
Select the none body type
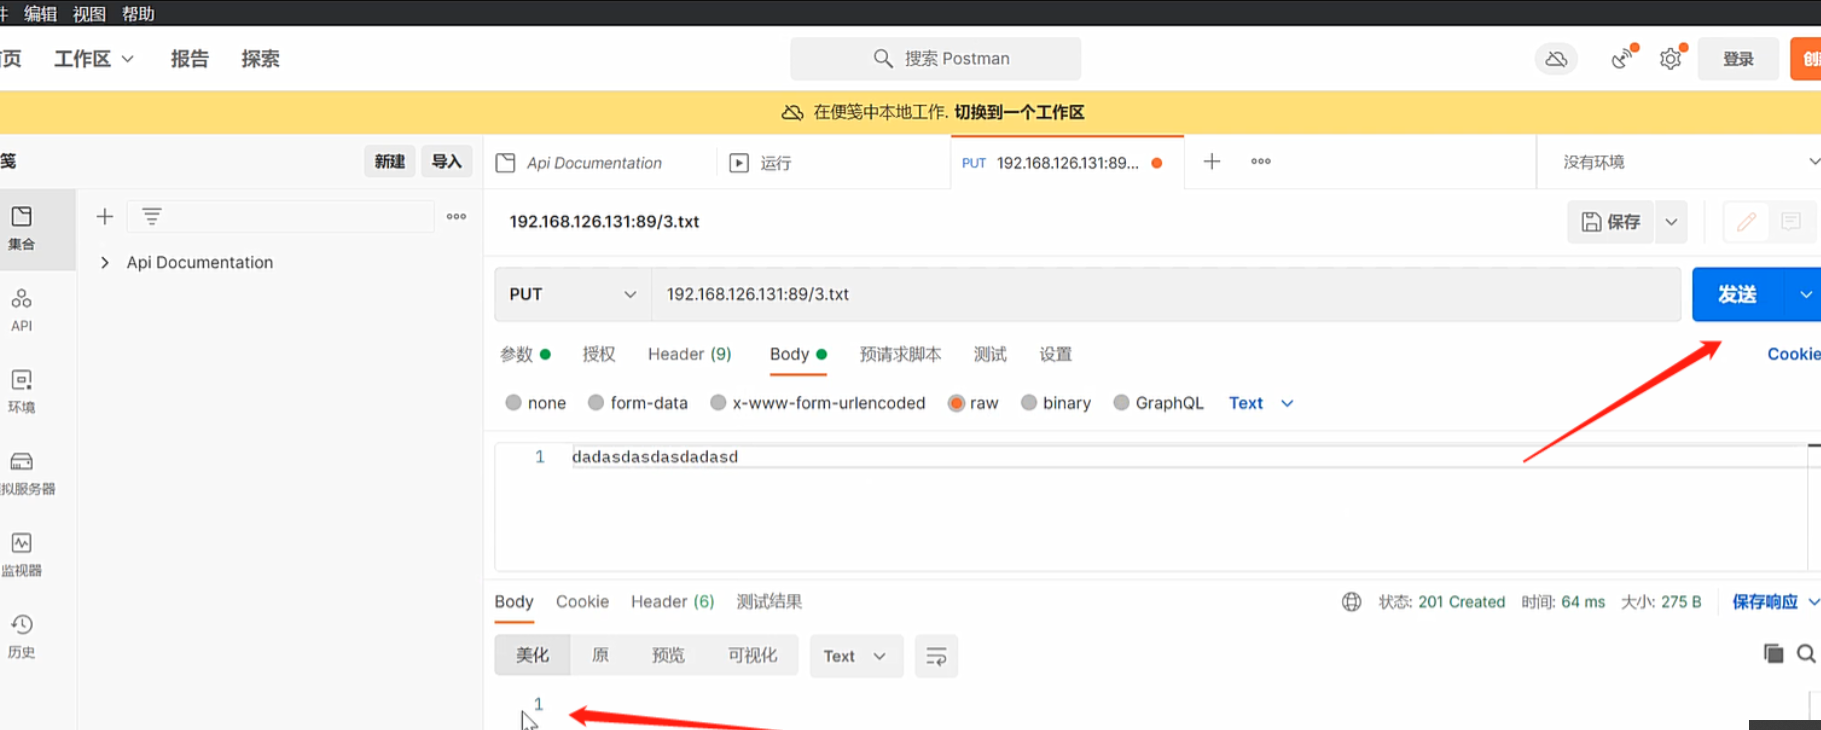tap(536, 403)
